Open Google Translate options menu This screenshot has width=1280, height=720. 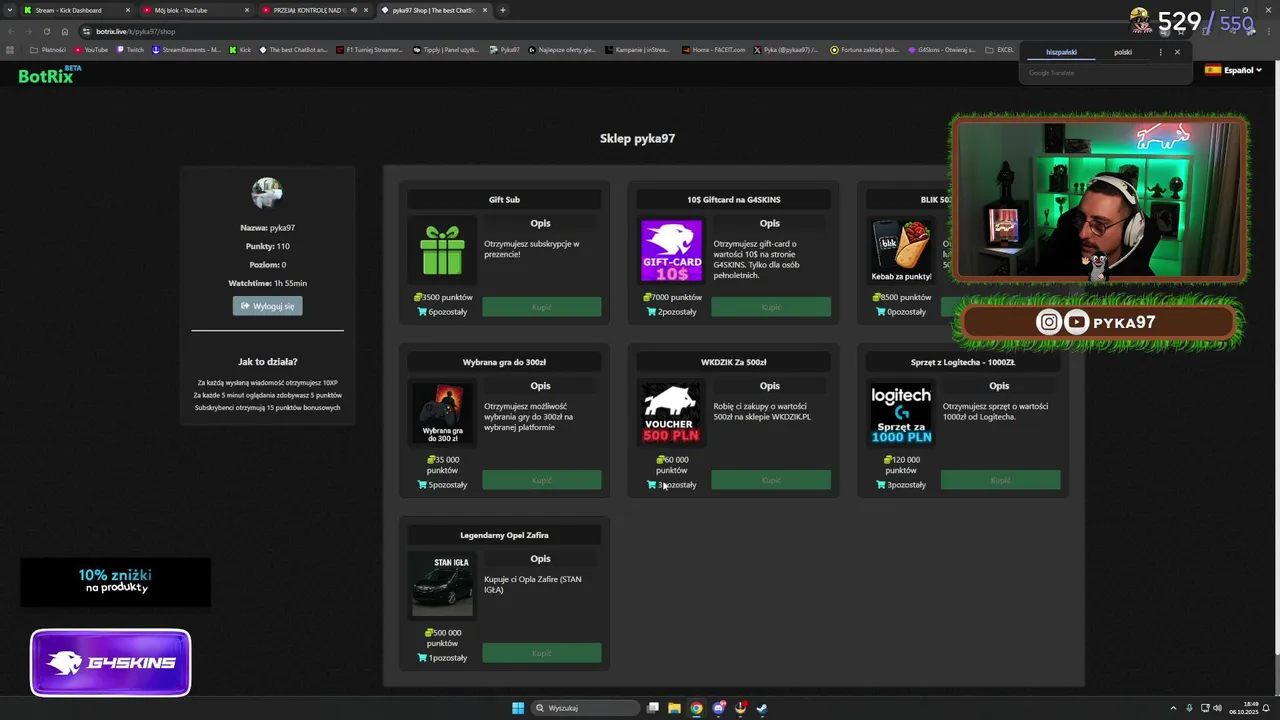click(x=1160, y=52)
